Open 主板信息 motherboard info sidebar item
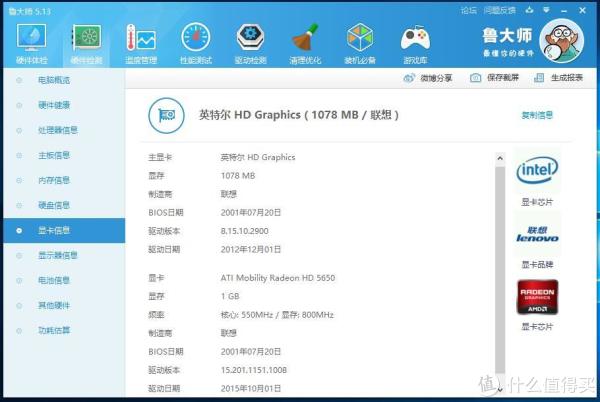Viewport: 600px width, 402px height. pos(54,155)
